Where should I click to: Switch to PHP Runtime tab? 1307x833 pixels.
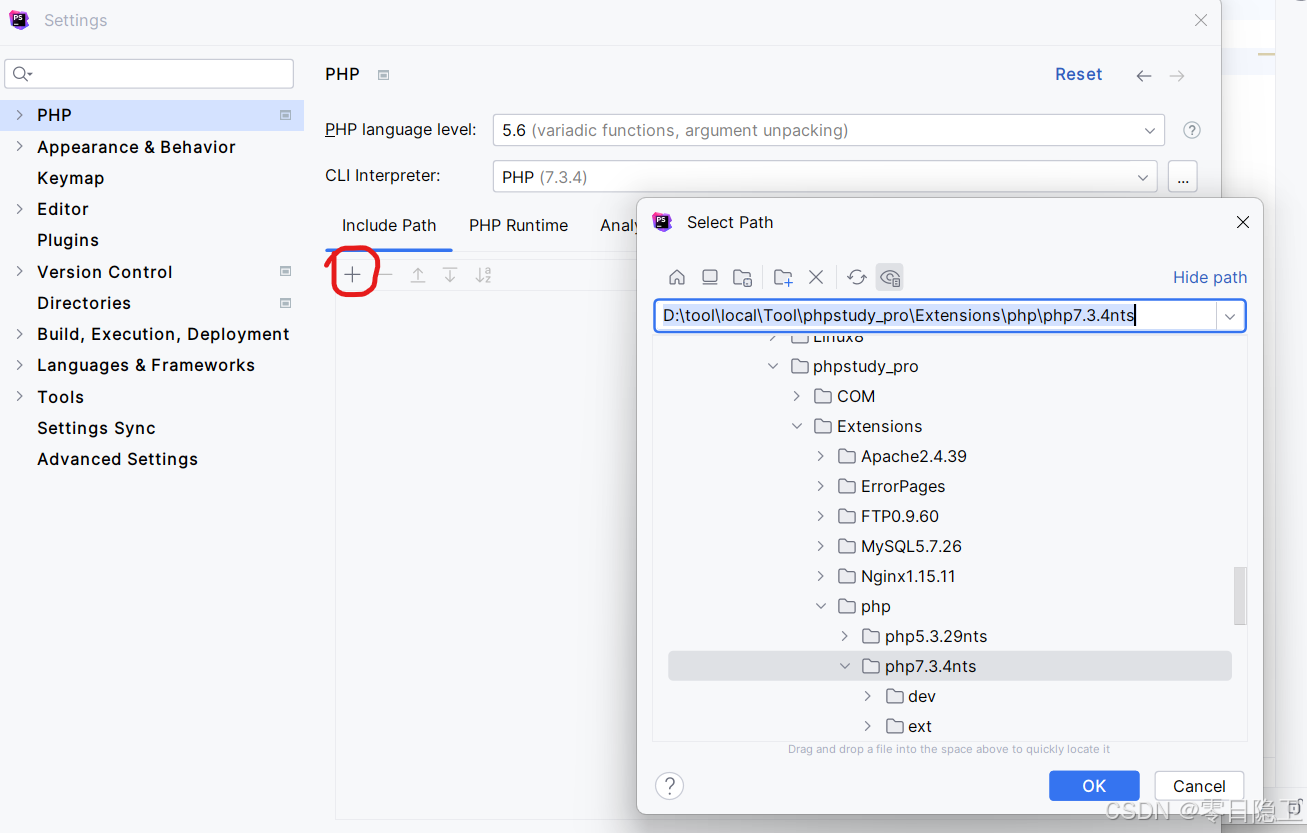518,225
